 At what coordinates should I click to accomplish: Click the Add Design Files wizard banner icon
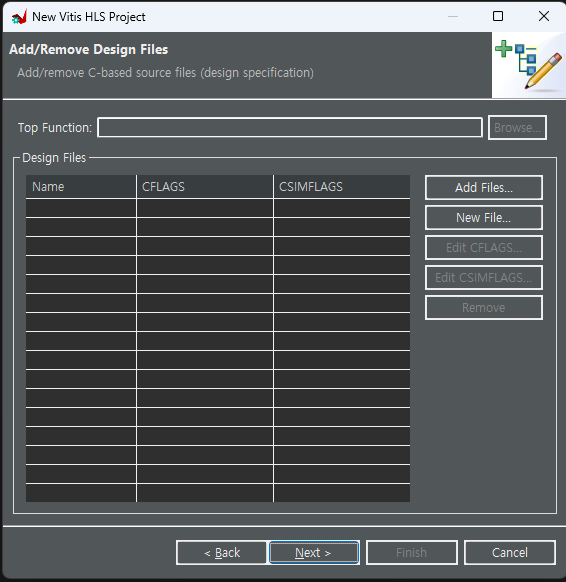point(529,65)
